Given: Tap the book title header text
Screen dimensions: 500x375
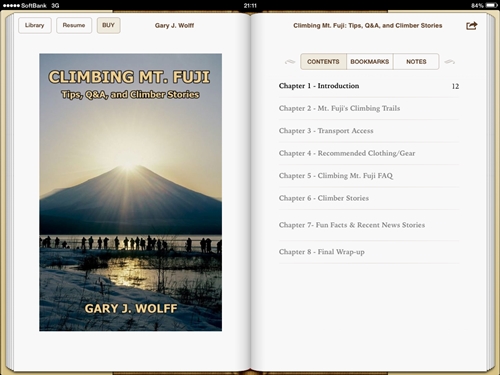Looking at the screenshot, I should 368,26.
